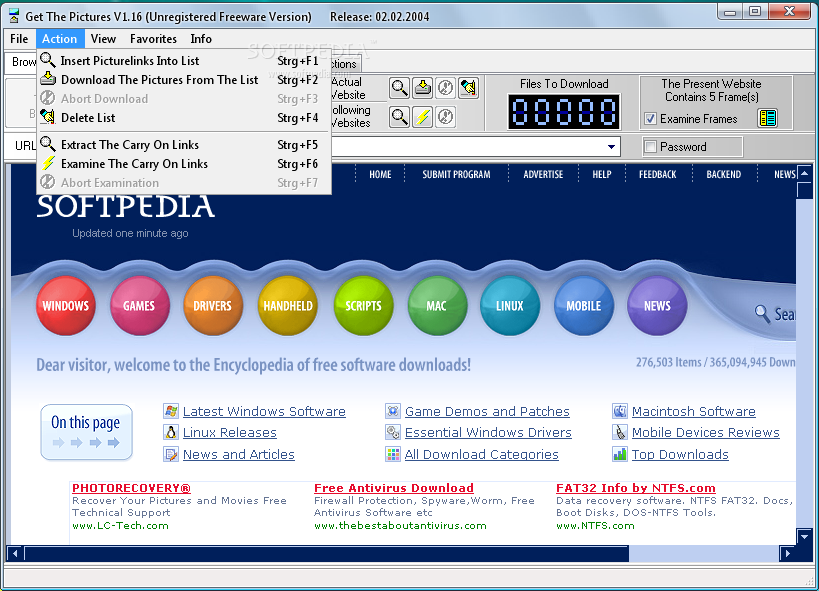The width and height of the screenshot is (819, 591).
Task: Click the app icon in title bar
Action: [14, 16]
